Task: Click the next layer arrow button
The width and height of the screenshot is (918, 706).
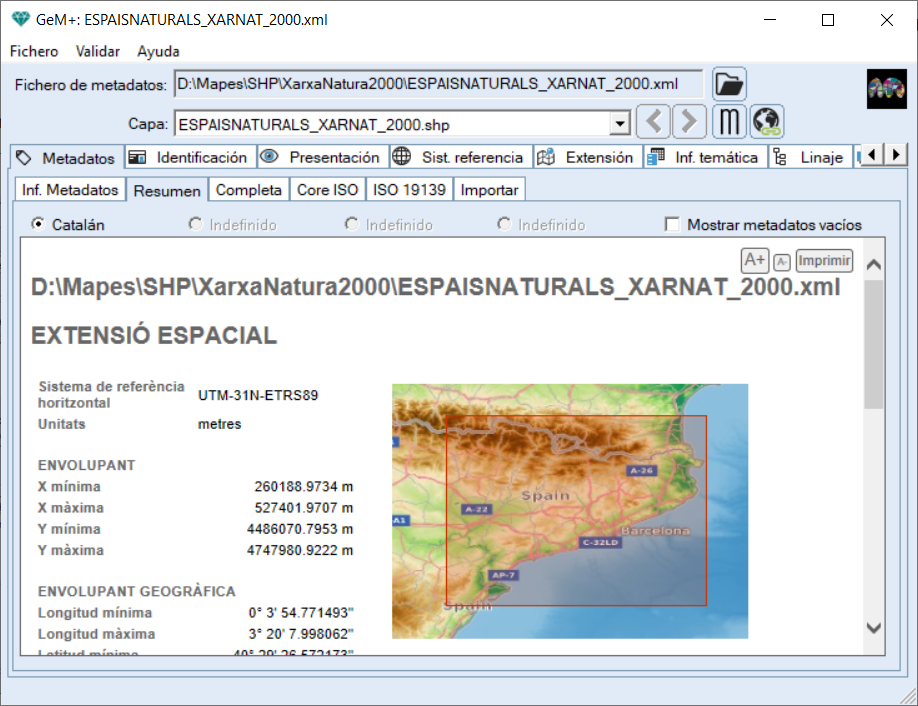Action: click(688, 123)
